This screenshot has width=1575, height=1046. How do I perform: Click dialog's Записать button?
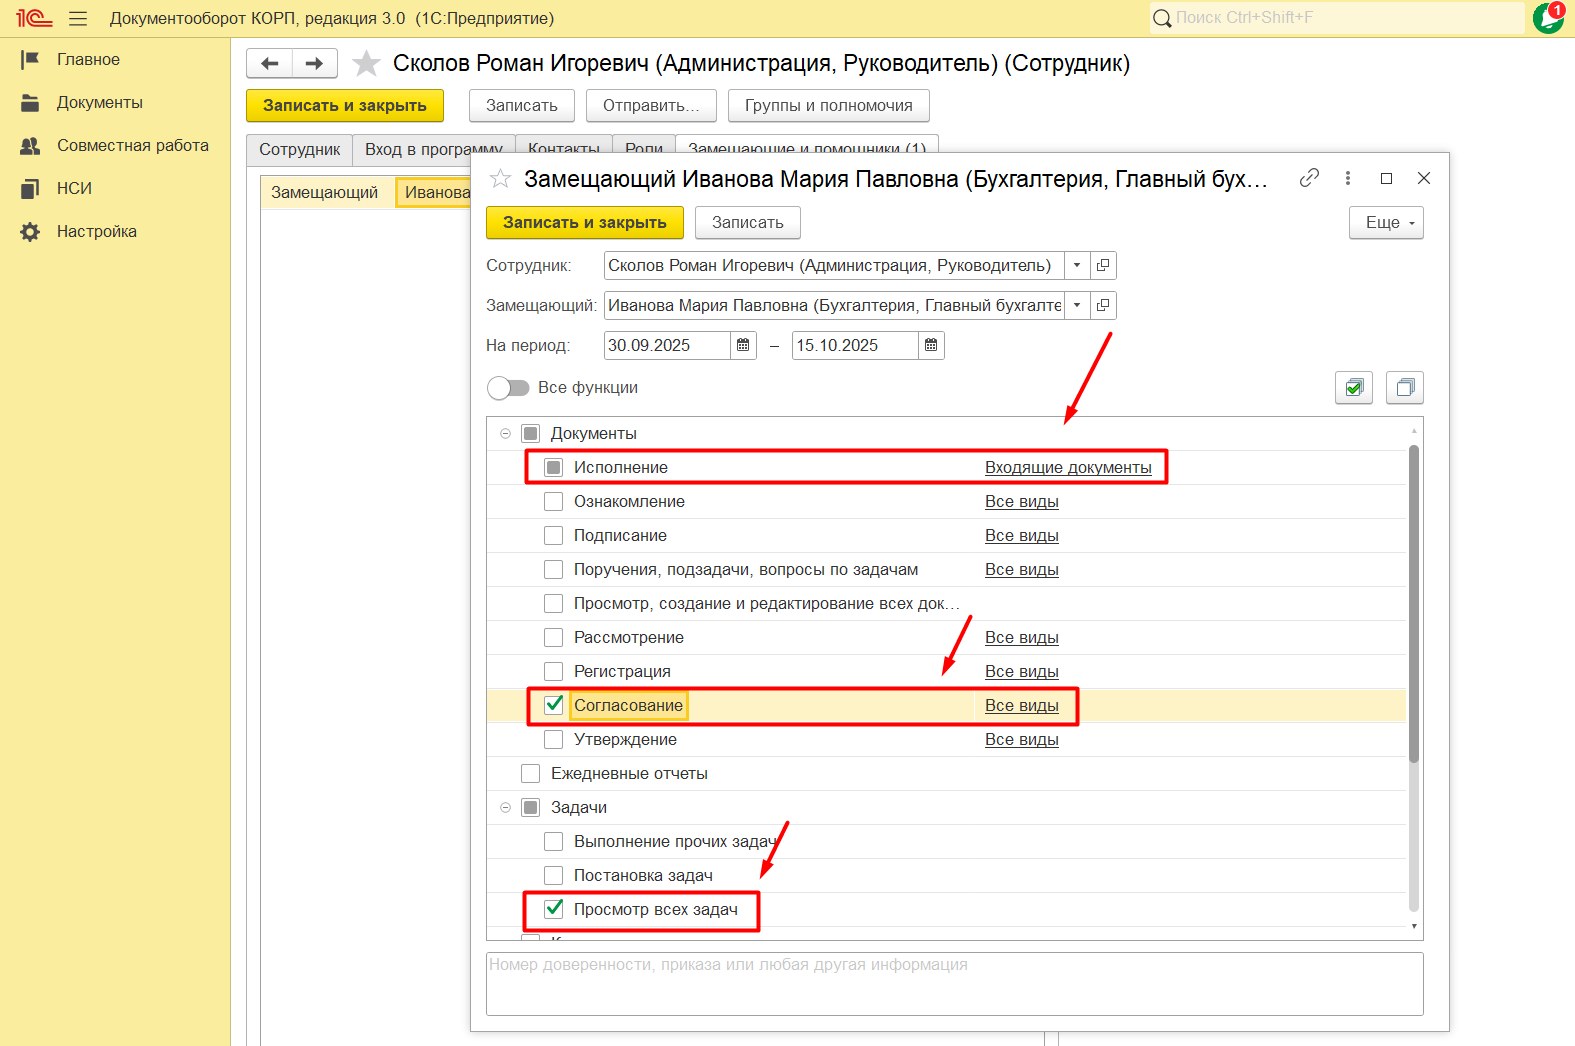pyautogui.click(x=748, y=222)
